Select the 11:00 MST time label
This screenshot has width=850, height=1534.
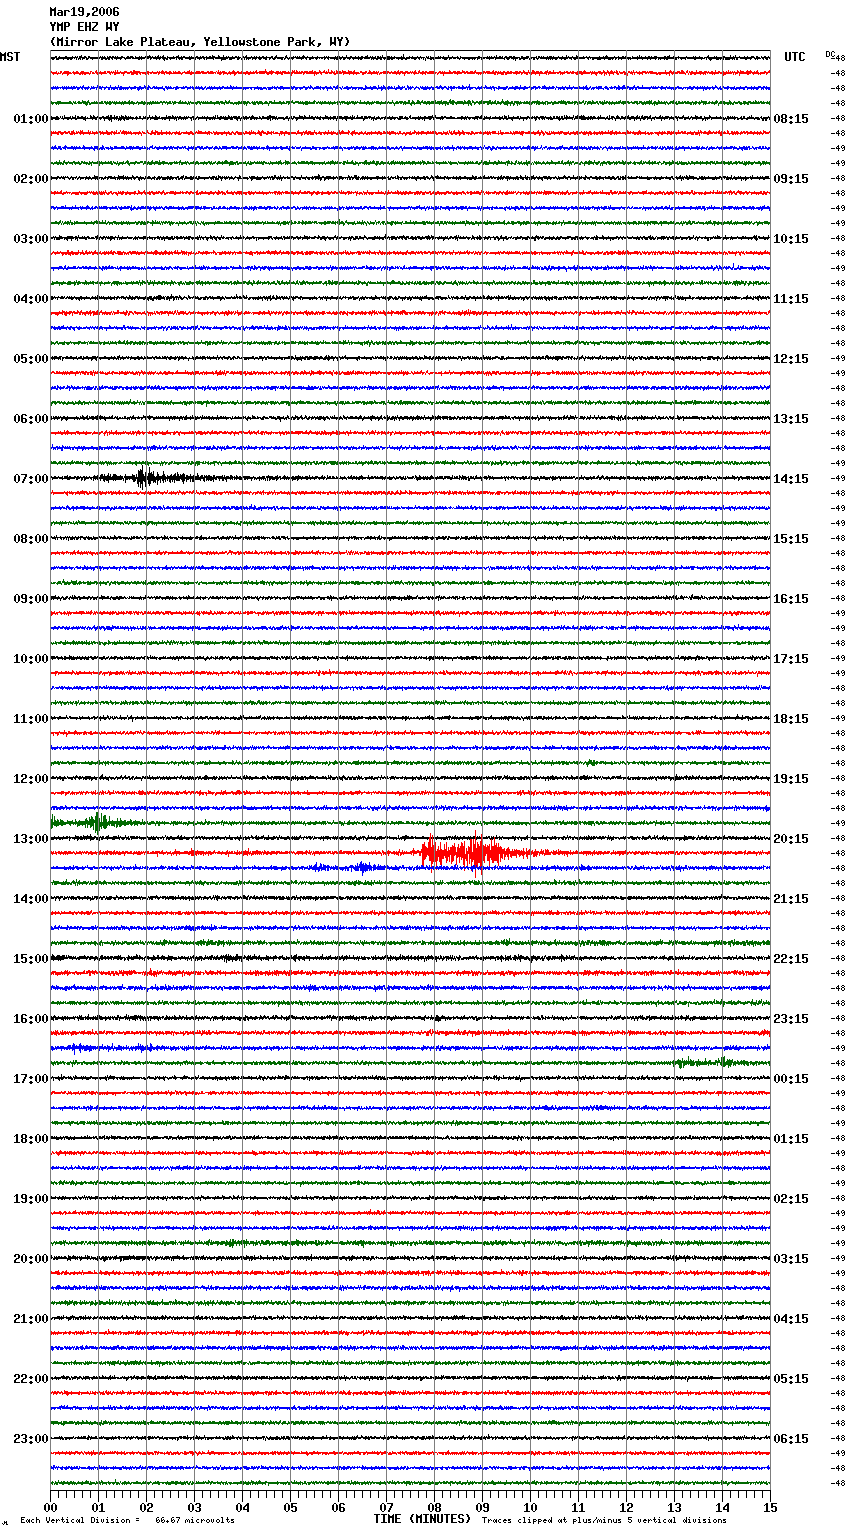(x=31, y=719)
